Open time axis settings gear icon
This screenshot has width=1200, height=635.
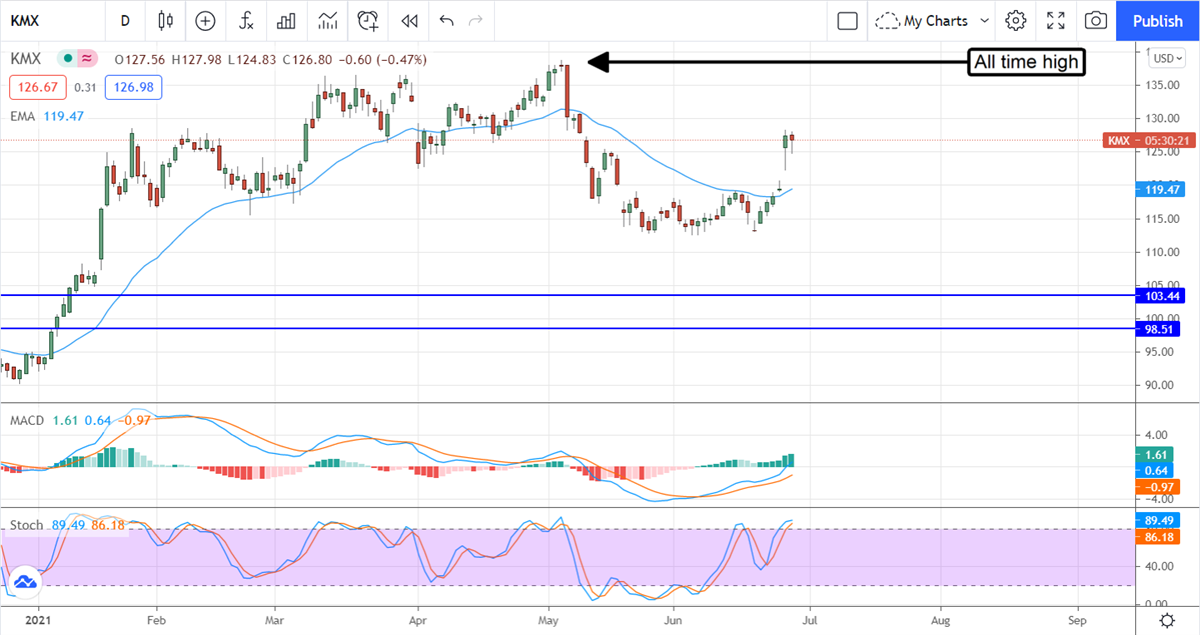point(1166,621)
